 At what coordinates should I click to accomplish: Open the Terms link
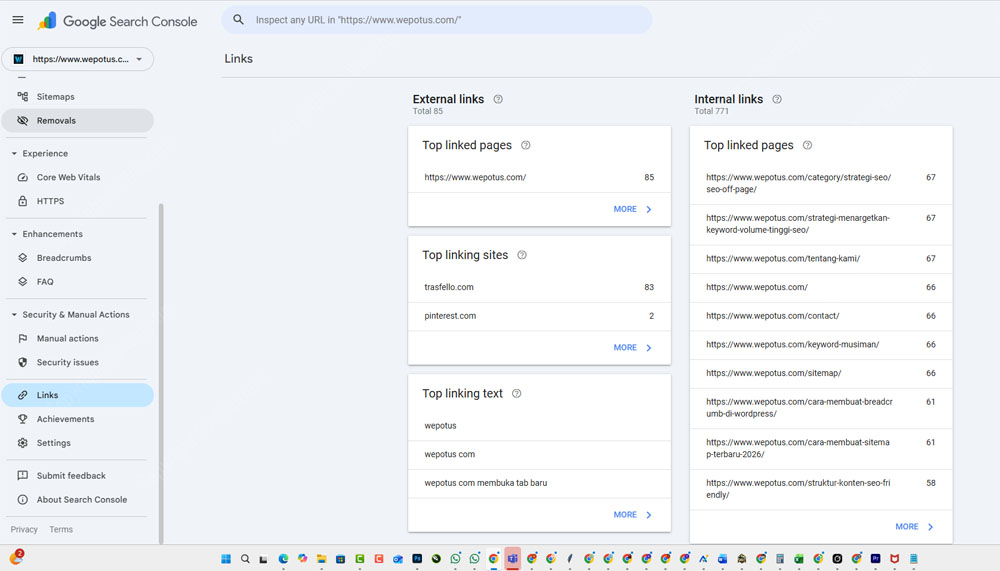pos(61,530)
